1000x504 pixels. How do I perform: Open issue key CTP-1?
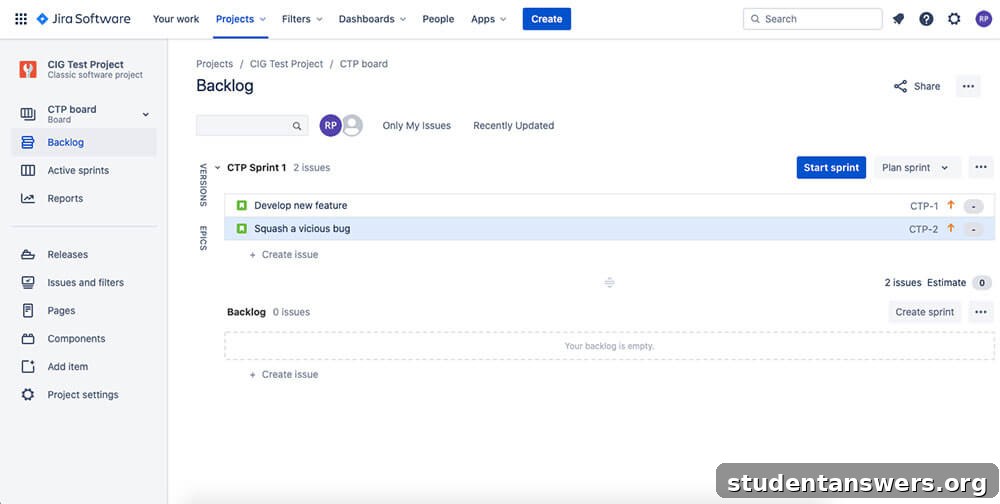point(924,206)
